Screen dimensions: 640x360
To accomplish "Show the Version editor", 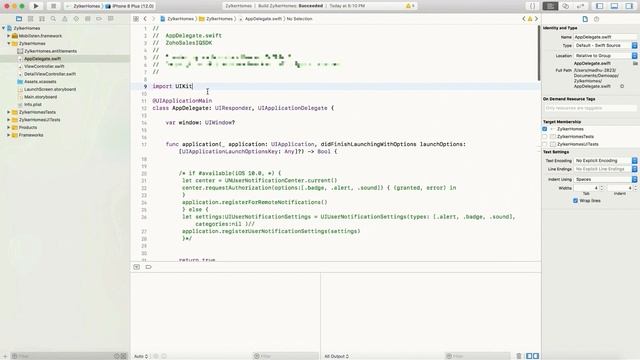I will (x=580, y=6).
